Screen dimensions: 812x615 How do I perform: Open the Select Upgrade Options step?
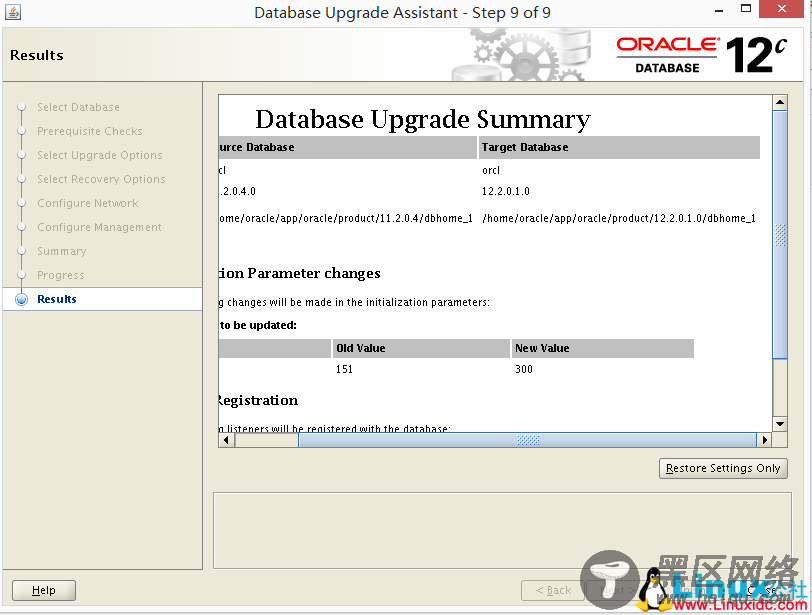coord(99,155)
